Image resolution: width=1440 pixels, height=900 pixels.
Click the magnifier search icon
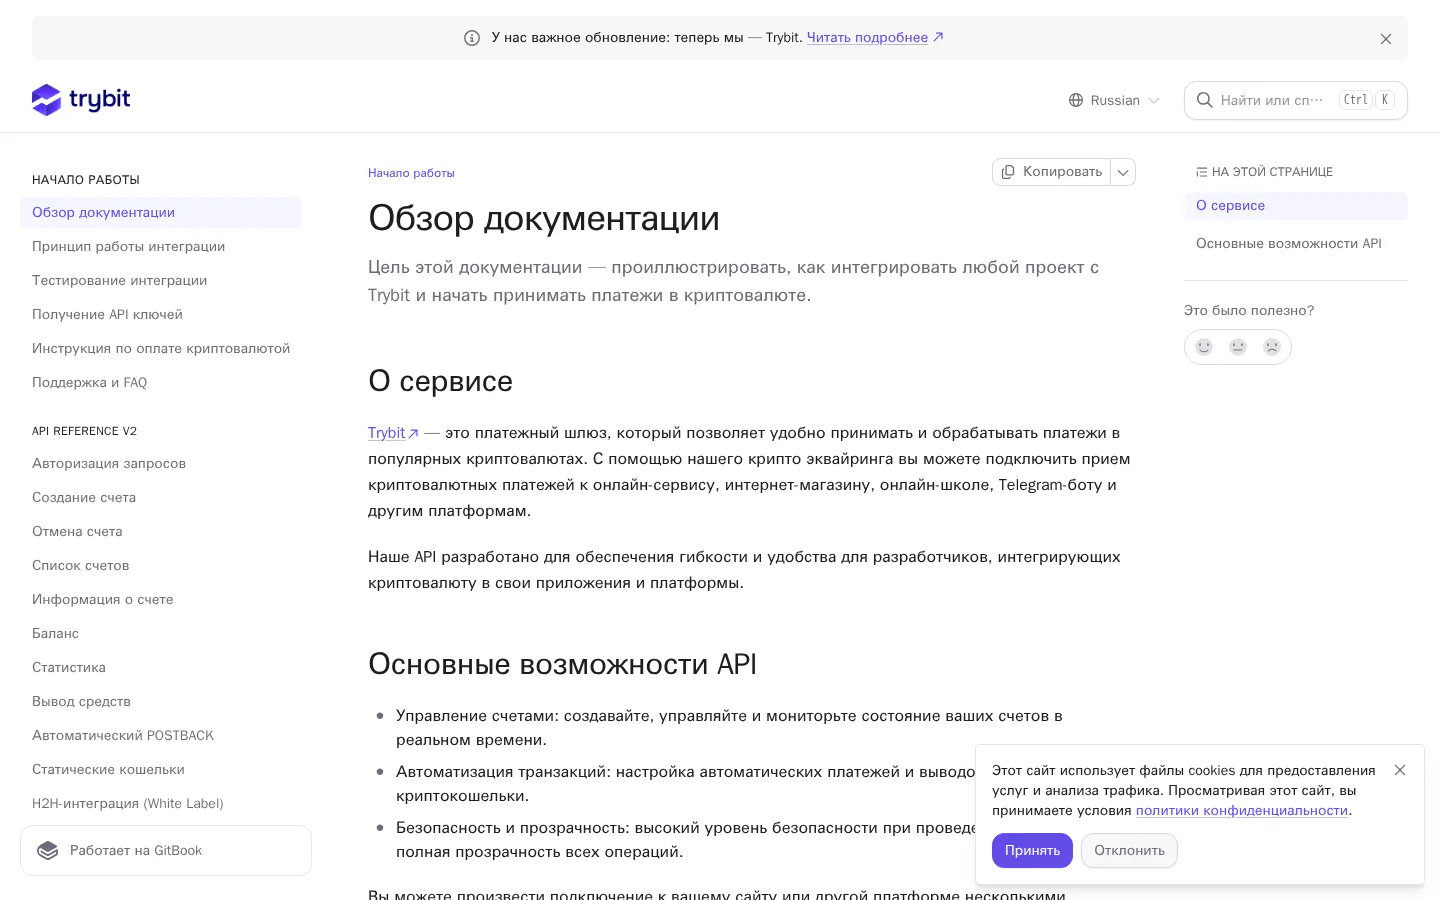point(1204,100)
